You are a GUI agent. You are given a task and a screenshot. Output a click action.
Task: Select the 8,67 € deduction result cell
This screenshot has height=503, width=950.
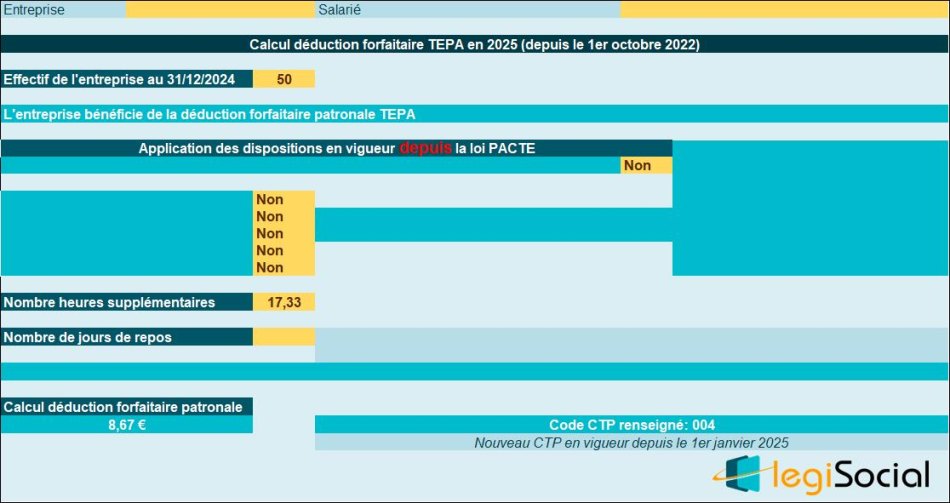(x=127, y=425)
